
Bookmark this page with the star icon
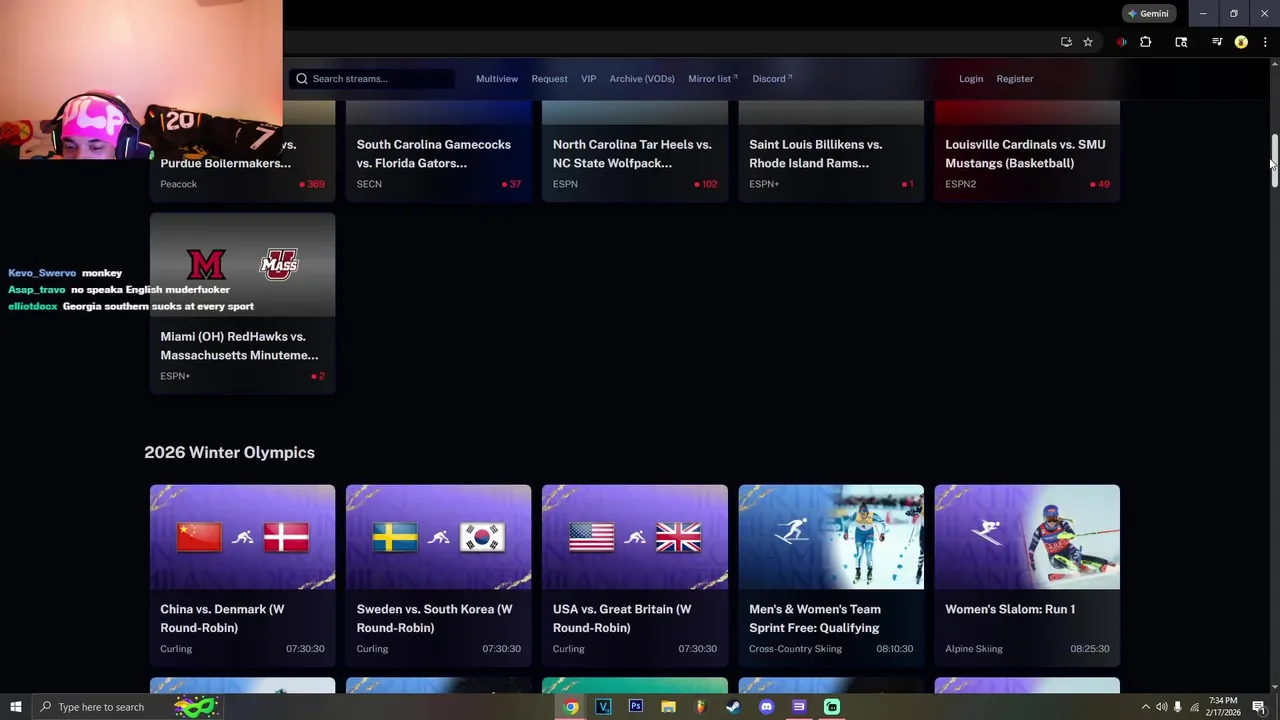click(1088, 42)
